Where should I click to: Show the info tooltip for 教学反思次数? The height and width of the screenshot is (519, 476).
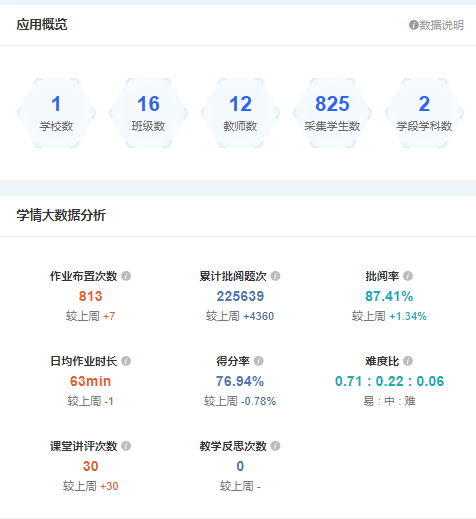pos(275,446)
